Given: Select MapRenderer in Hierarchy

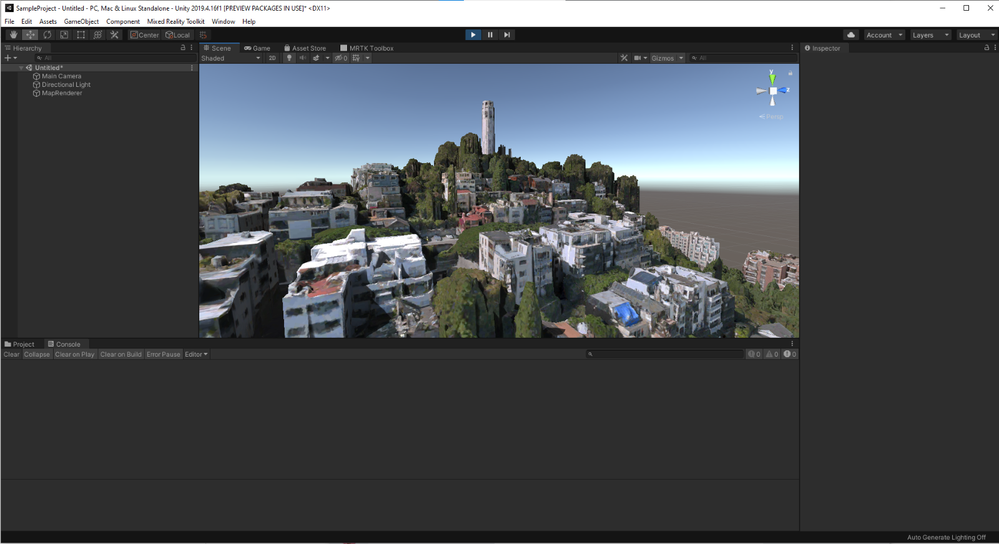Looking at the screenshot, I should point(62,93).
